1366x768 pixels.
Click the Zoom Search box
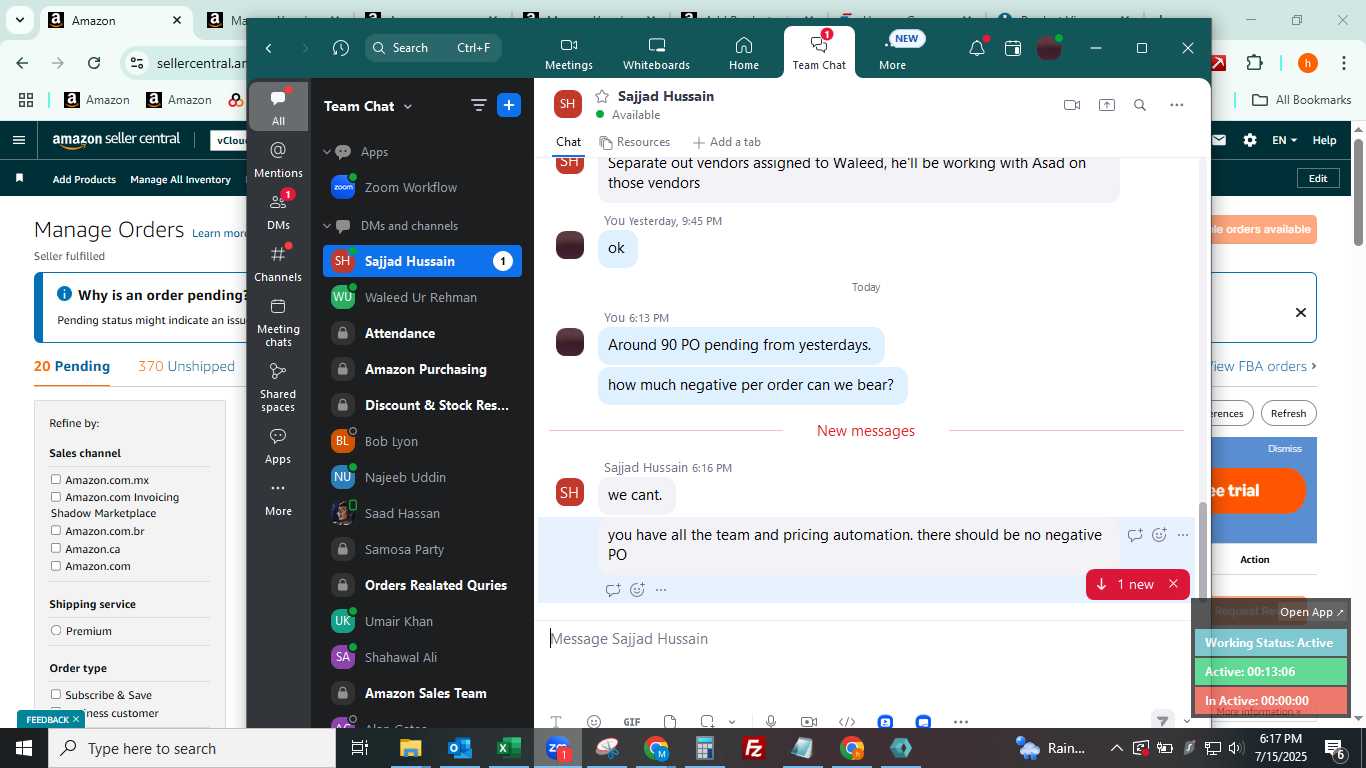433,48
